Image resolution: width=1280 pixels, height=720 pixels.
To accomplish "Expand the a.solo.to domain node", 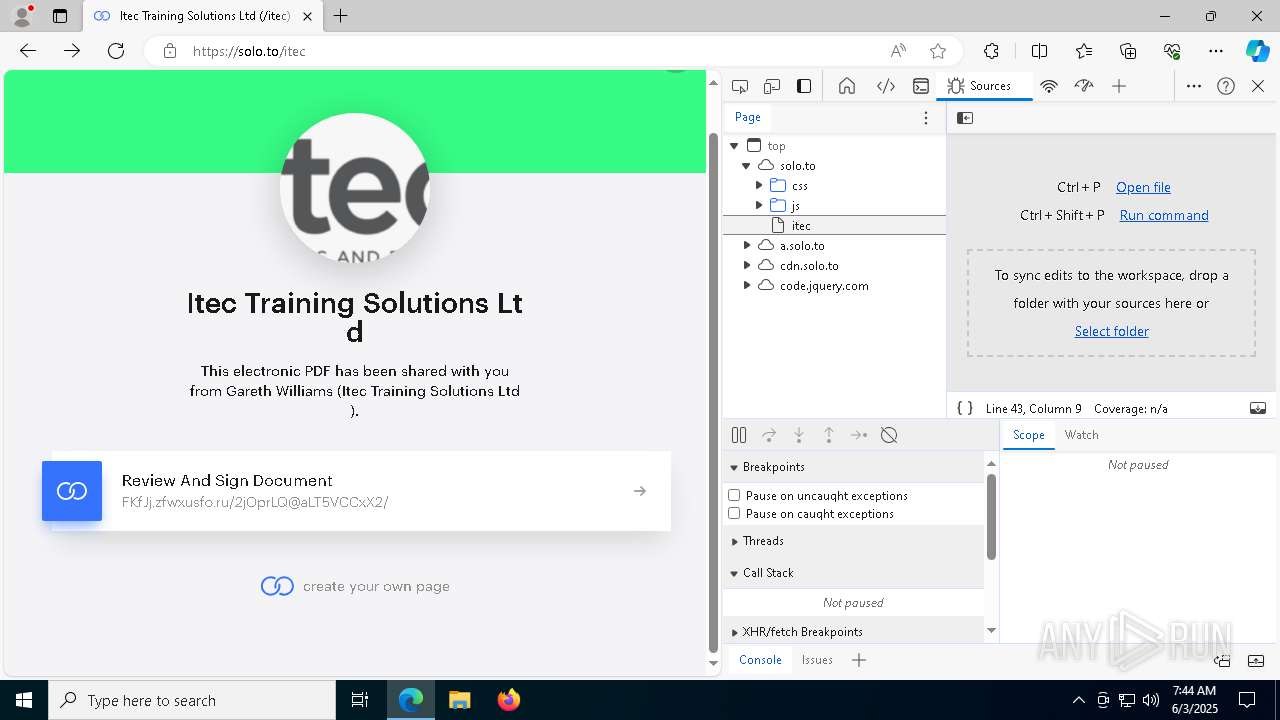I will tap(747, 246).
